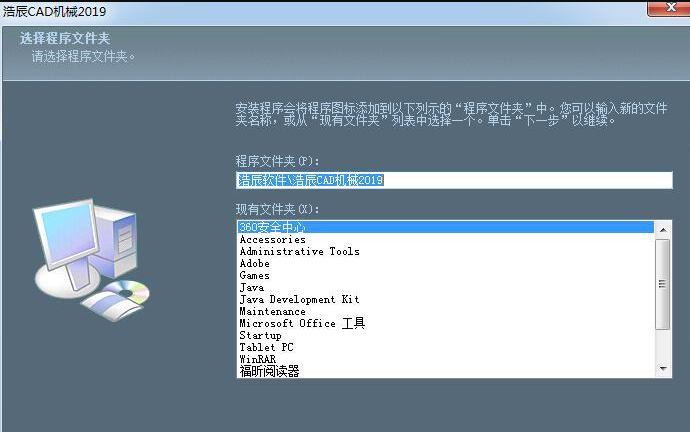Choose the Tablet PC folder

pos(445,347)
